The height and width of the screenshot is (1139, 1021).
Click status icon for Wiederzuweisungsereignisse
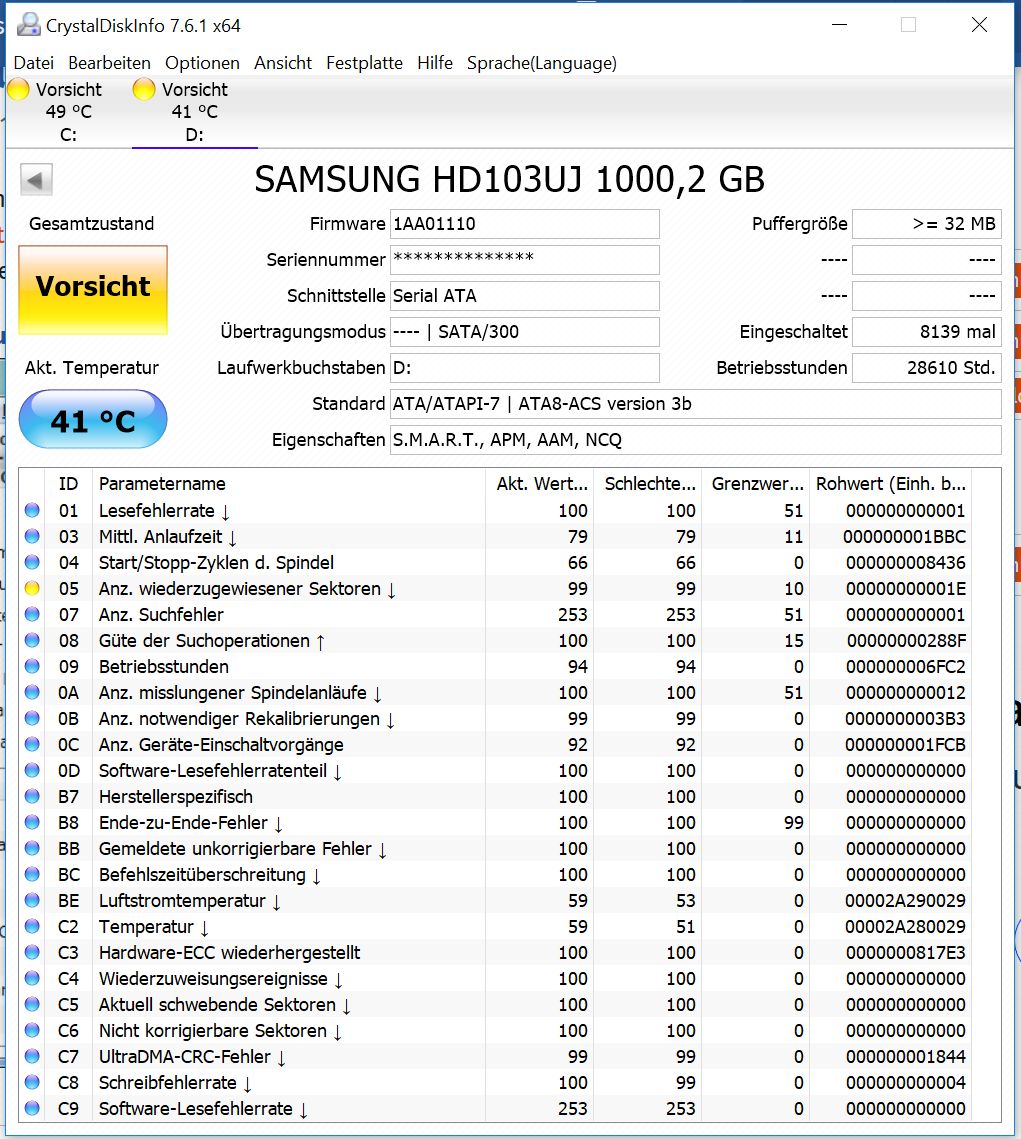click(32, 978)
